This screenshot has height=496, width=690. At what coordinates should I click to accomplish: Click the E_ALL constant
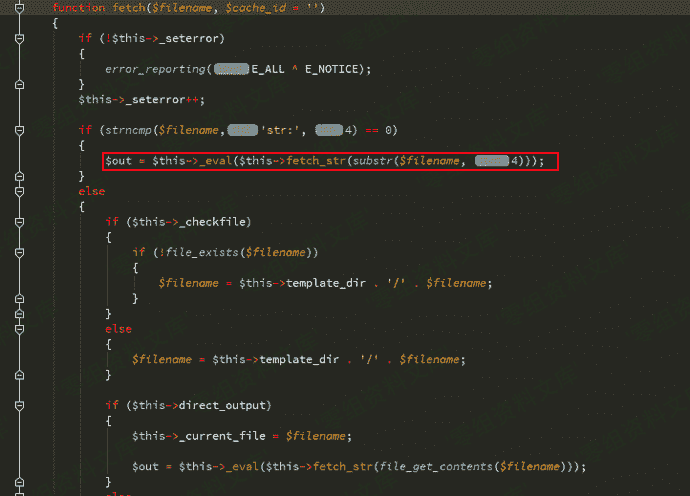click(x=268, y=69)
